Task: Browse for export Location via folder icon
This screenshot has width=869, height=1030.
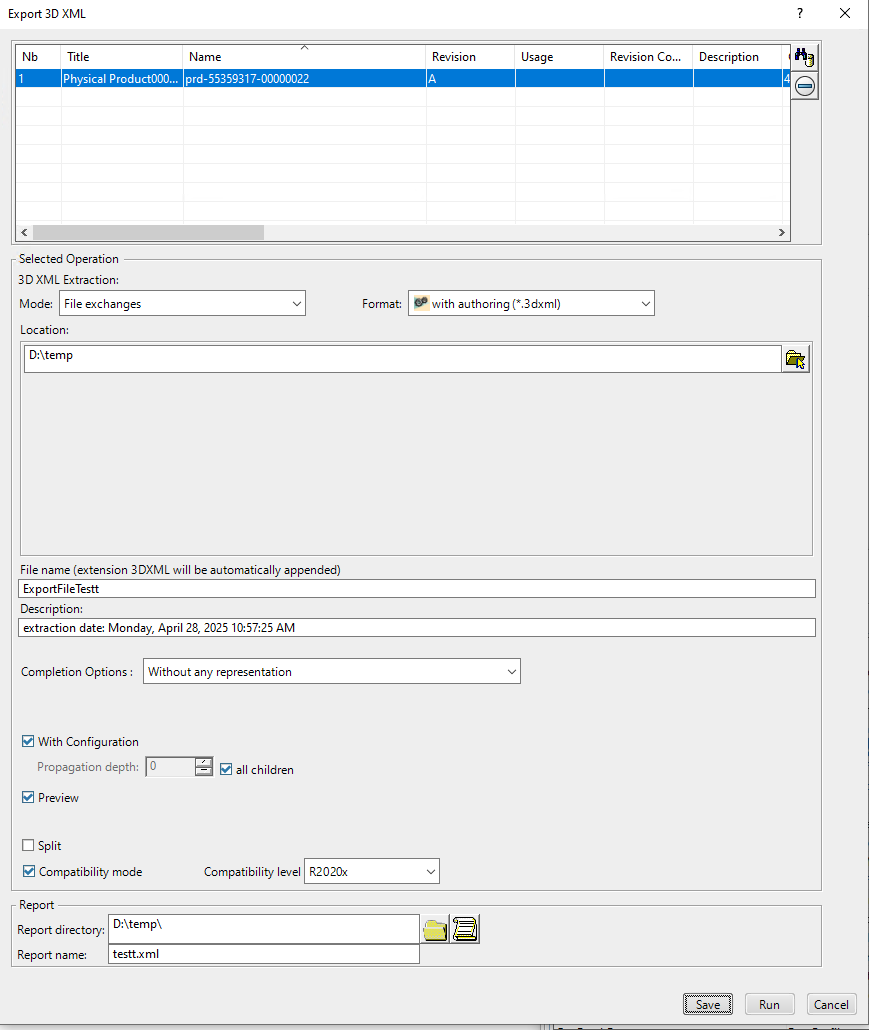Action: tap(794, 358)
